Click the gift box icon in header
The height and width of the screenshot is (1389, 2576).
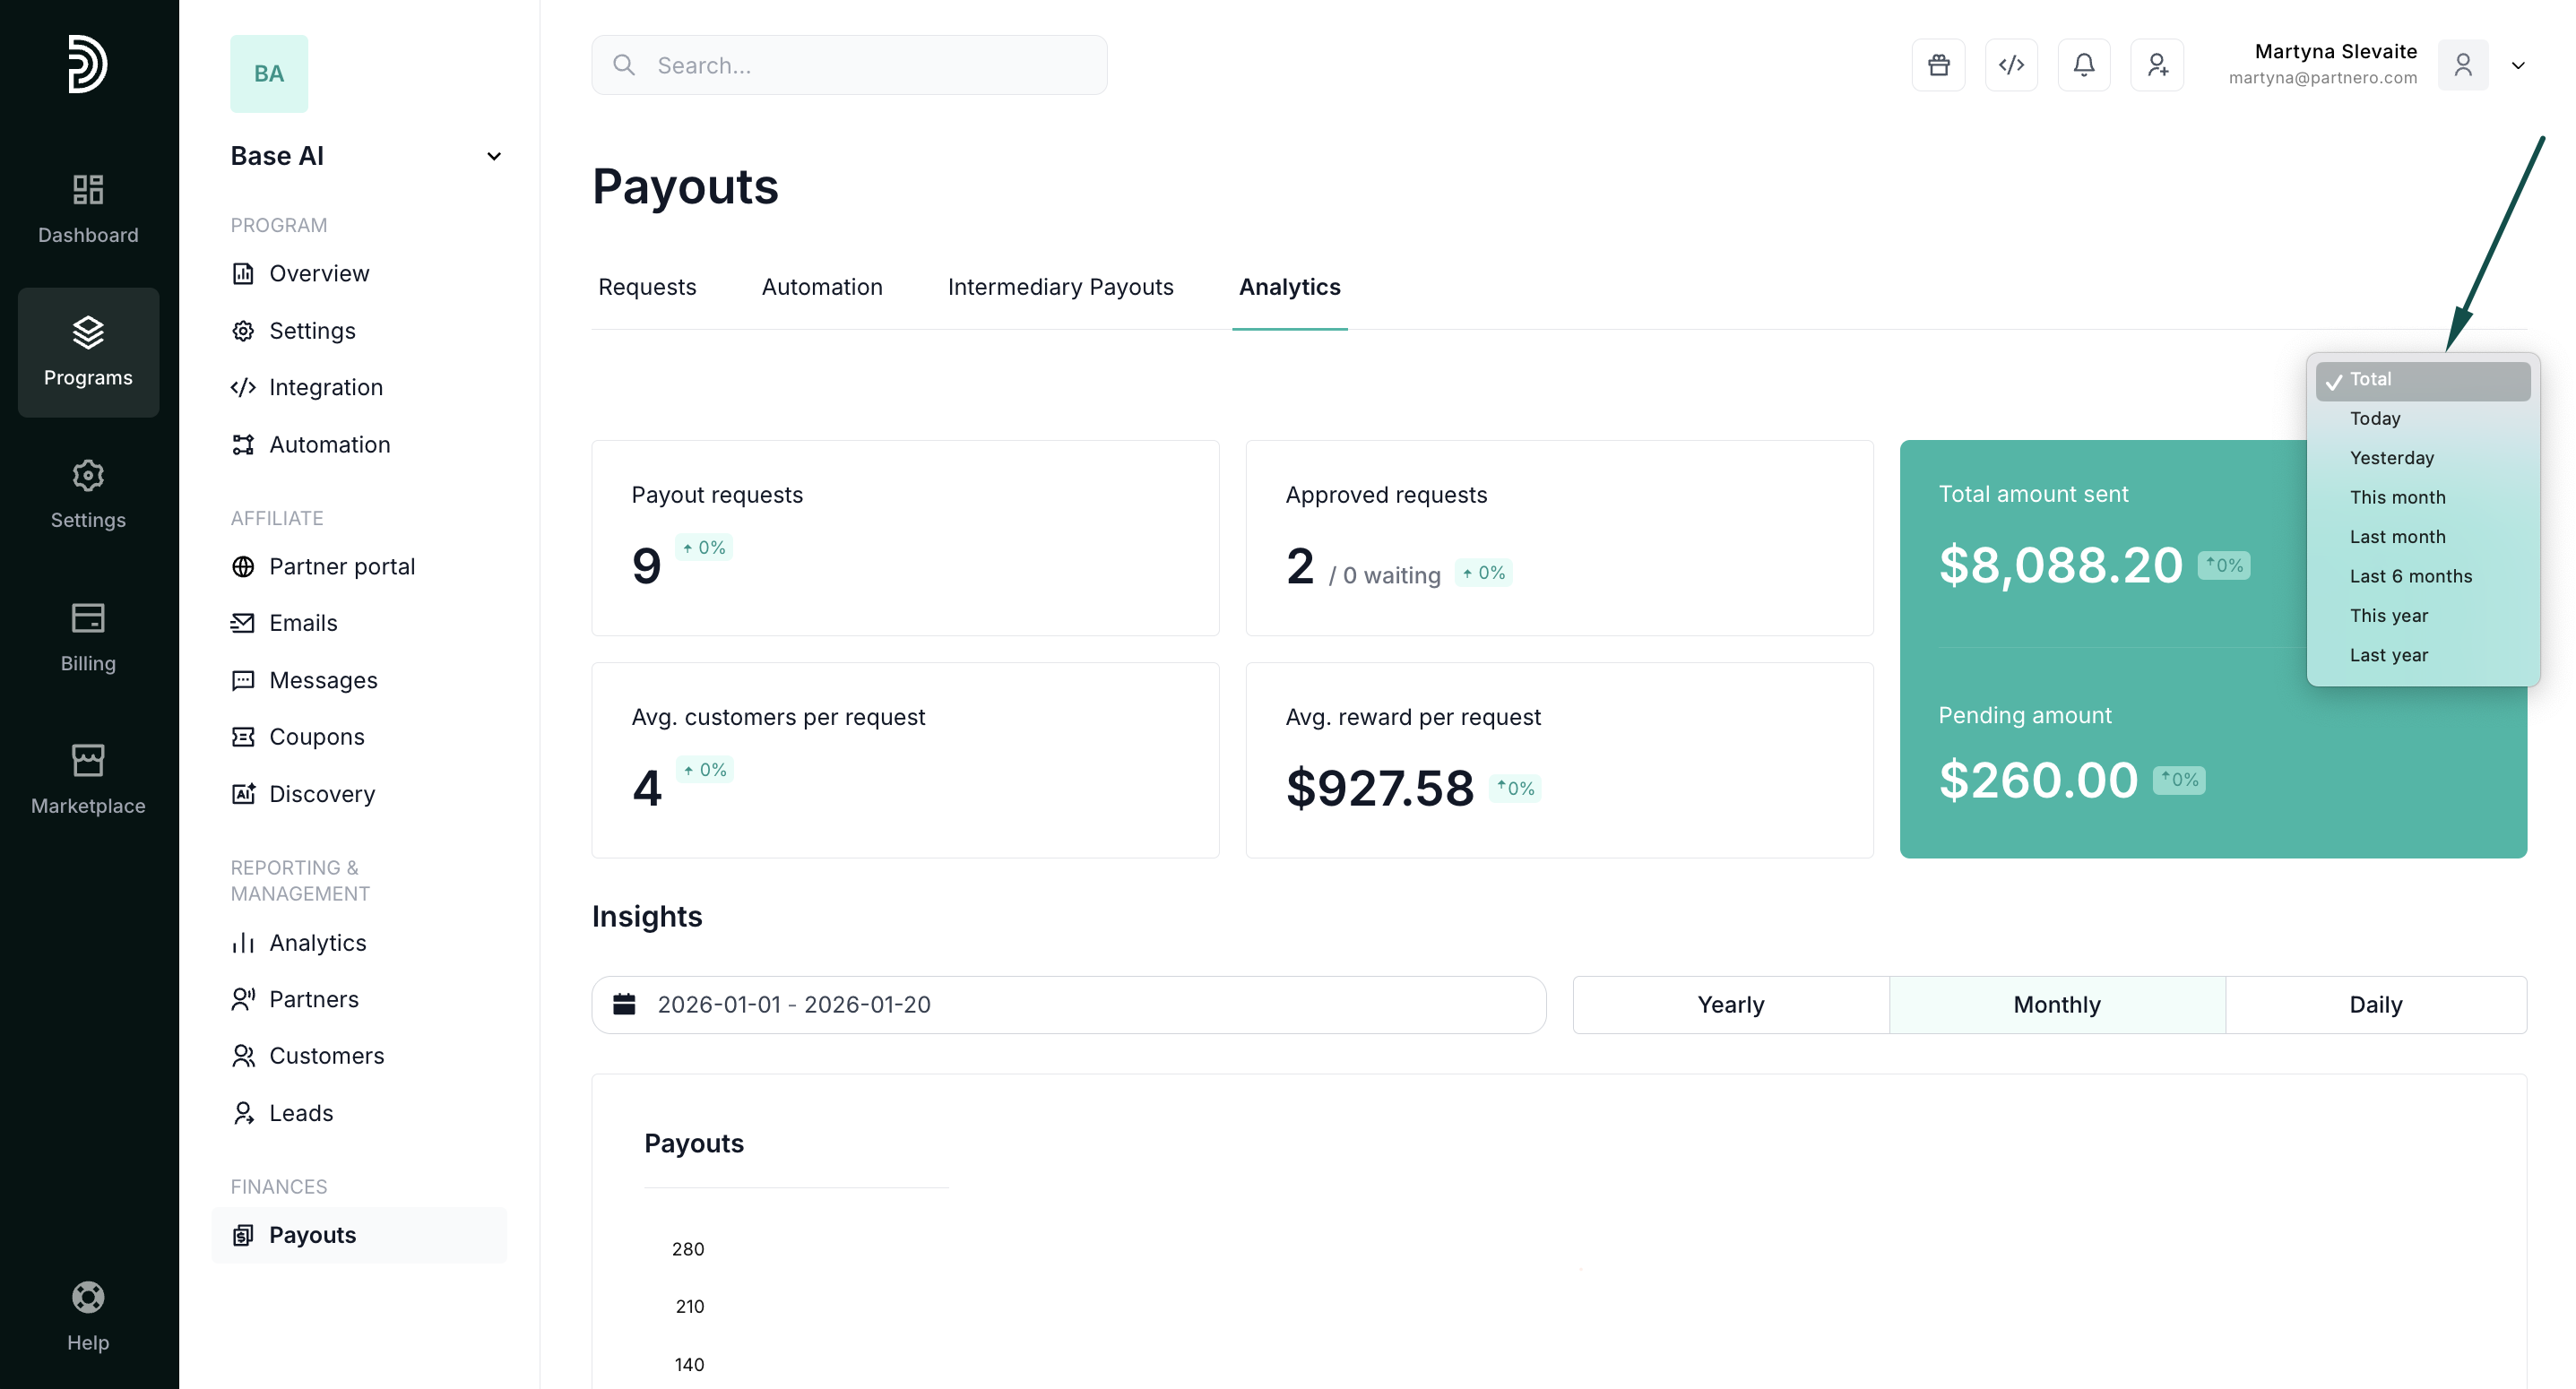tap(1938, 65)
